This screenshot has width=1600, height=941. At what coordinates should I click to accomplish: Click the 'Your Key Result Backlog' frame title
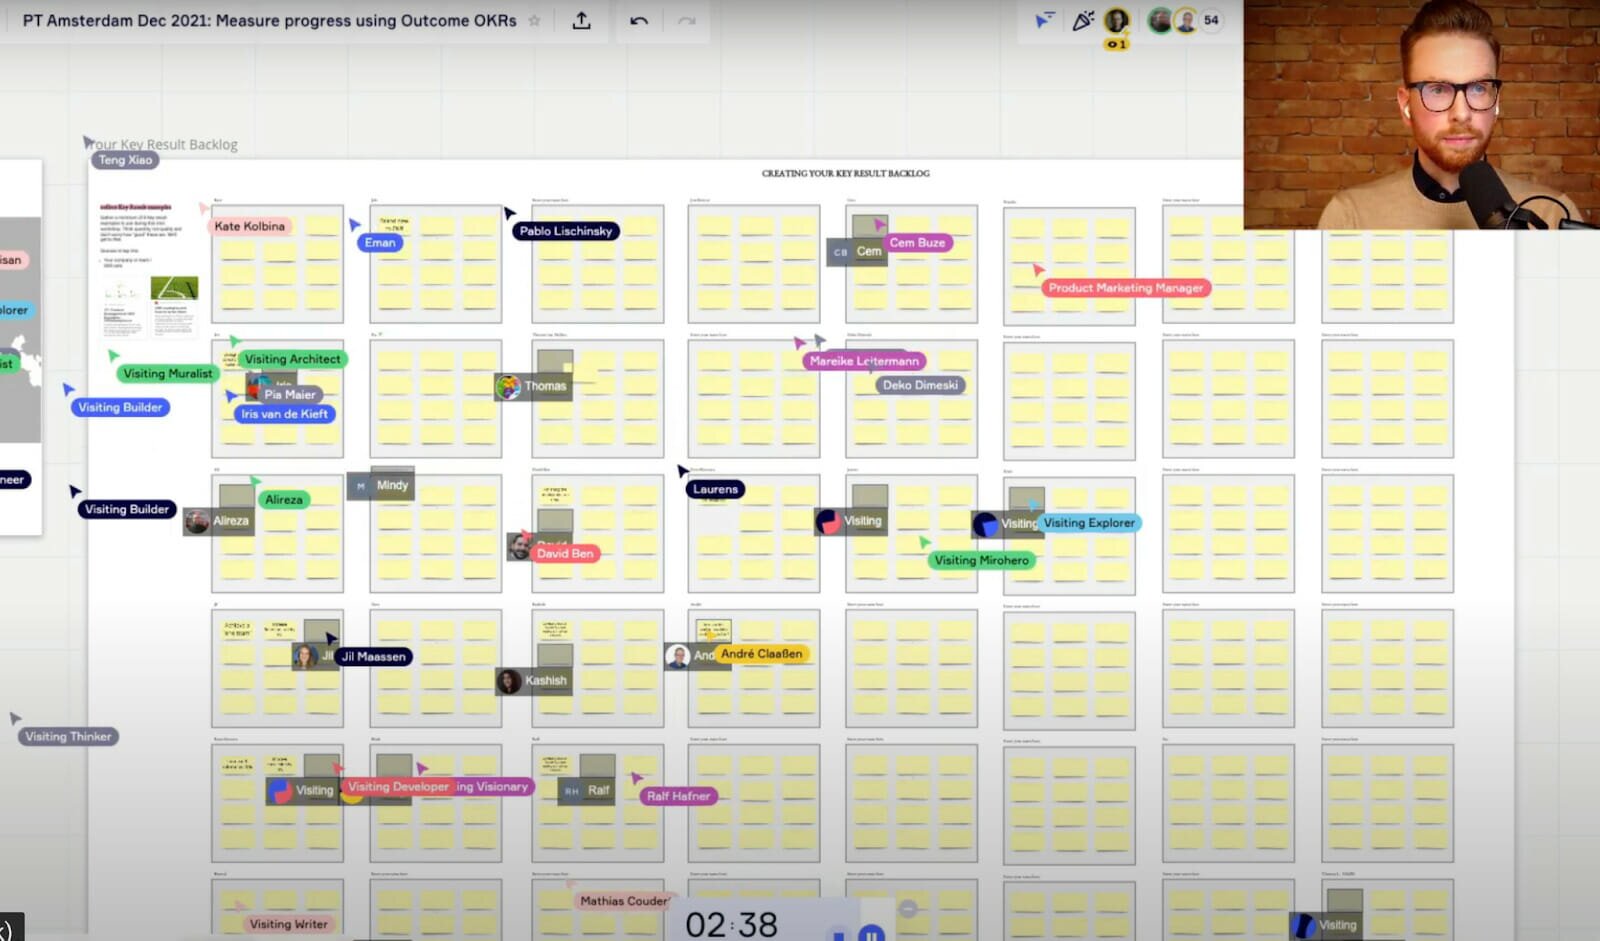coord(166,144)
